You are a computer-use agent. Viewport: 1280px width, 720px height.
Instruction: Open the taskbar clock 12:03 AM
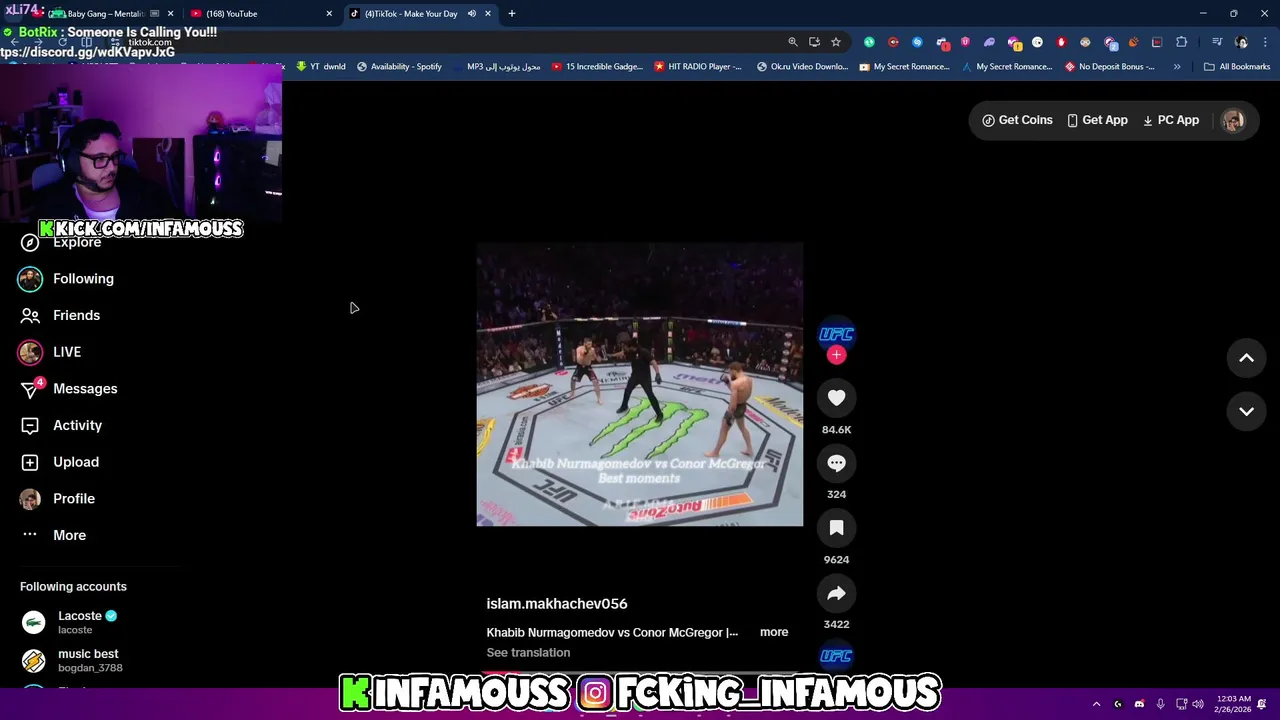pos(1235,704)
